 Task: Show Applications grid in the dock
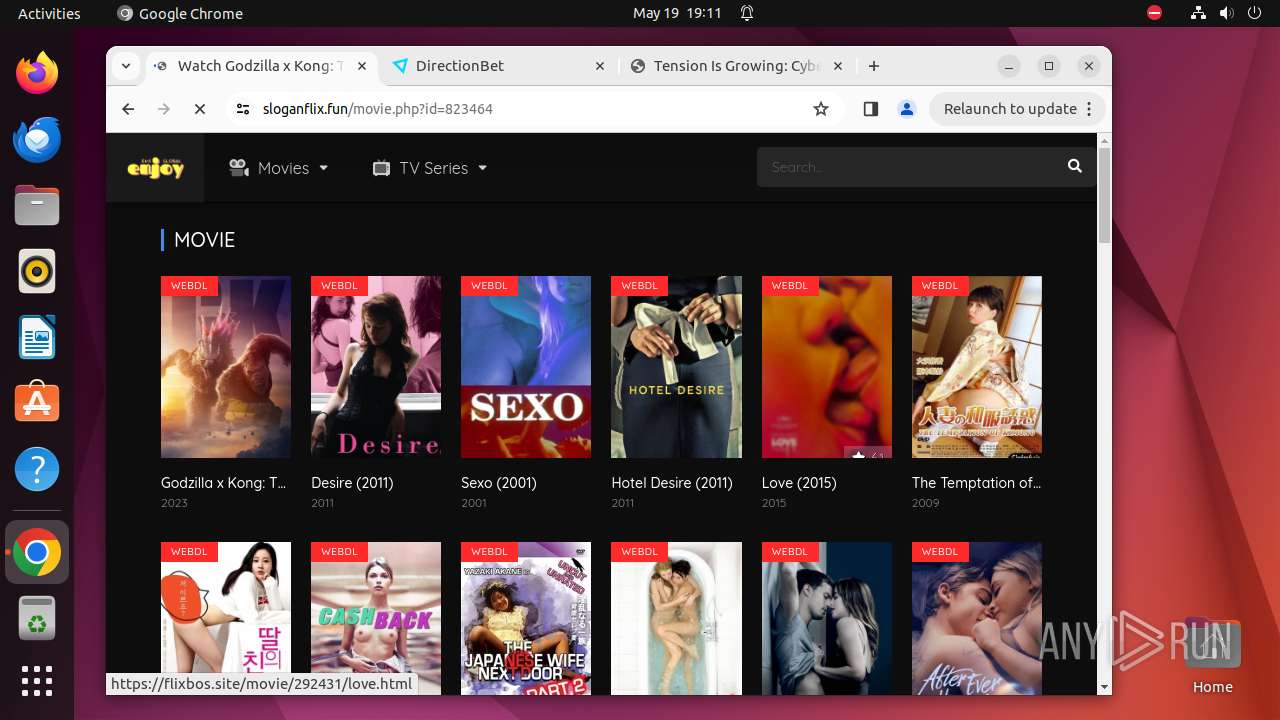pos(37,680)
